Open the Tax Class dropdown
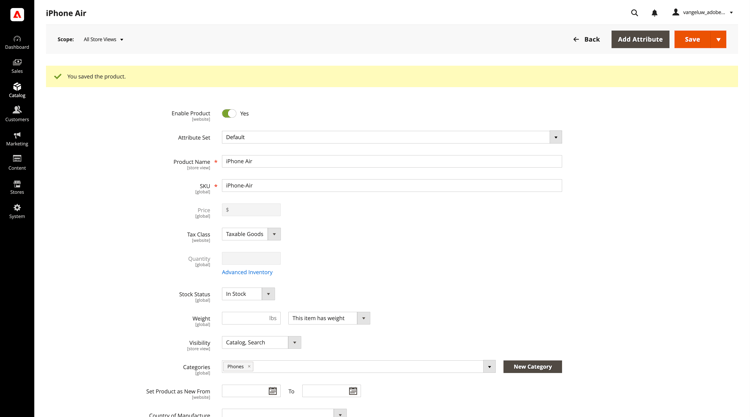Viewport: 750px width, 417px height. coord(251,234)
